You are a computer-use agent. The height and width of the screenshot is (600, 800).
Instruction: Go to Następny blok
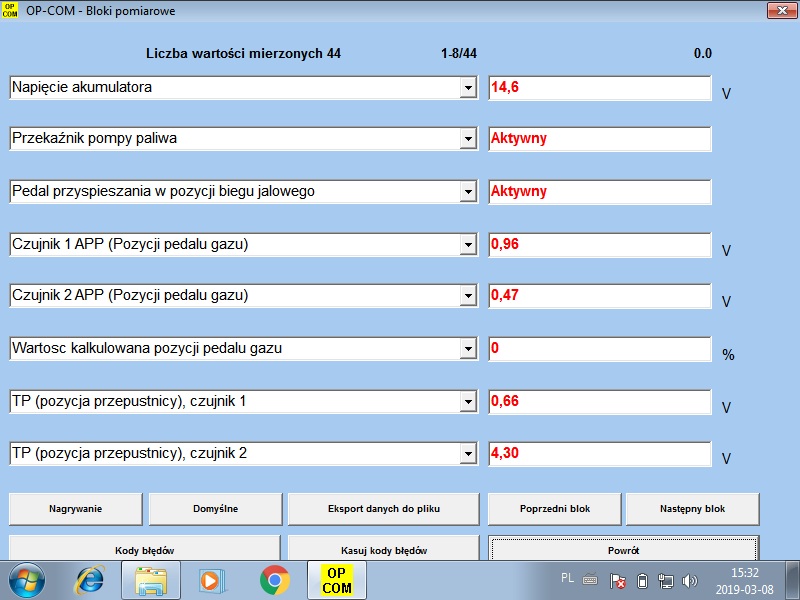point(692,509)
